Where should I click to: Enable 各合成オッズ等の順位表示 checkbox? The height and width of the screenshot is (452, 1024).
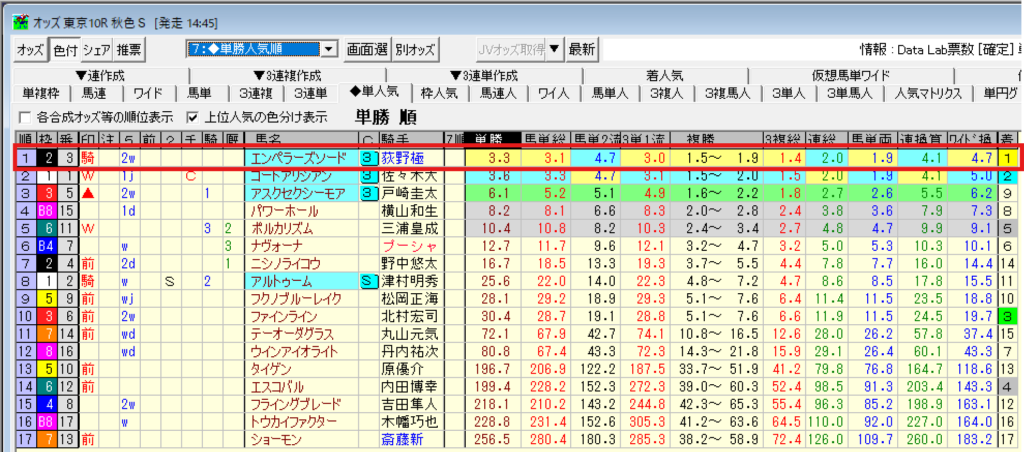(x=24, y=116)
